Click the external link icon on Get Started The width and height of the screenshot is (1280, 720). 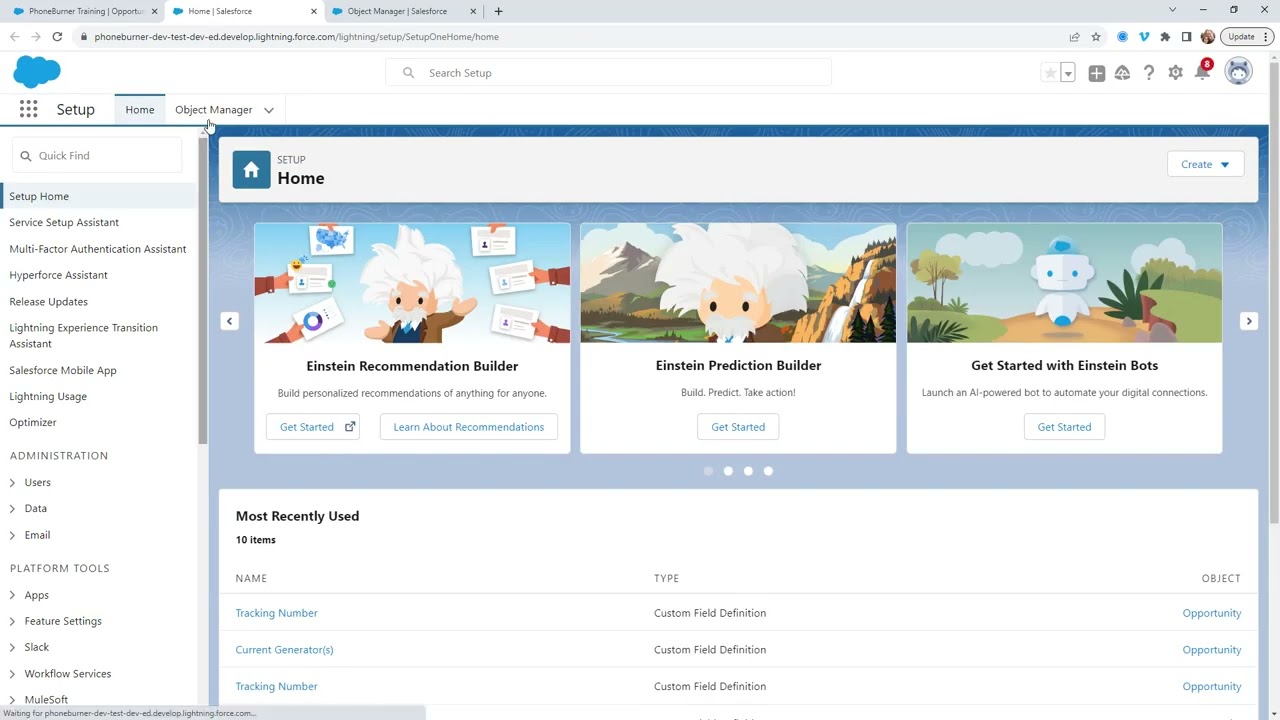point(350,427)
